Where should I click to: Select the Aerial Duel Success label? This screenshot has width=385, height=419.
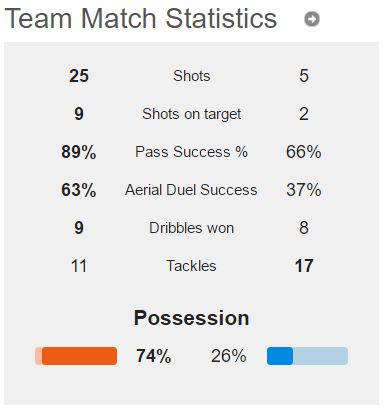tap(191, 190)
